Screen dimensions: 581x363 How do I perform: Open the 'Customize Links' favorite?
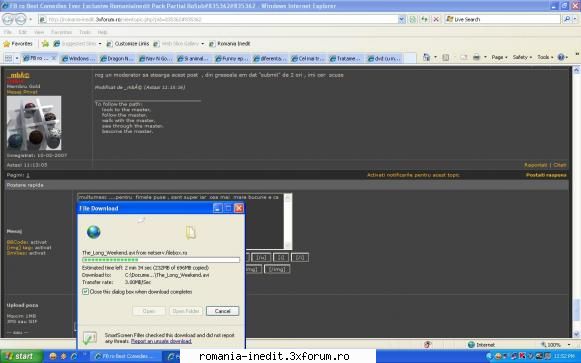pos(128,44)
